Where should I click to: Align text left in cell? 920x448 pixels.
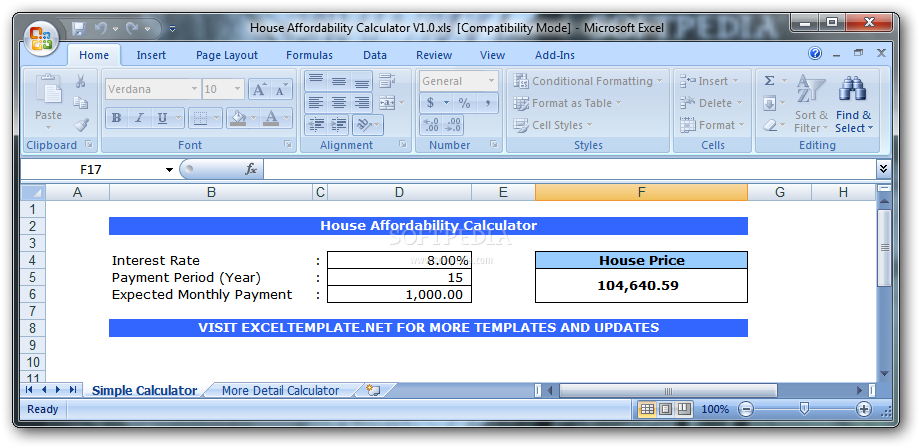coord(316,103)
